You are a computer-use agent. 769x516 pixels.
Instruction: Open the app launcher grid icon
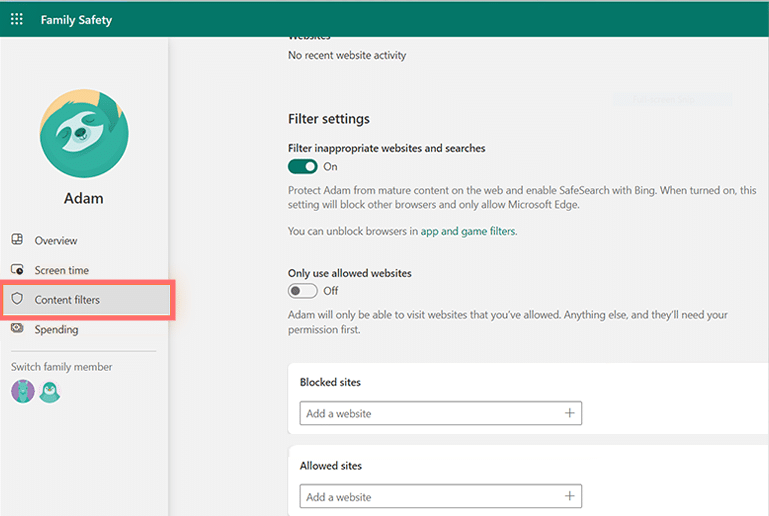click(17, 19)
